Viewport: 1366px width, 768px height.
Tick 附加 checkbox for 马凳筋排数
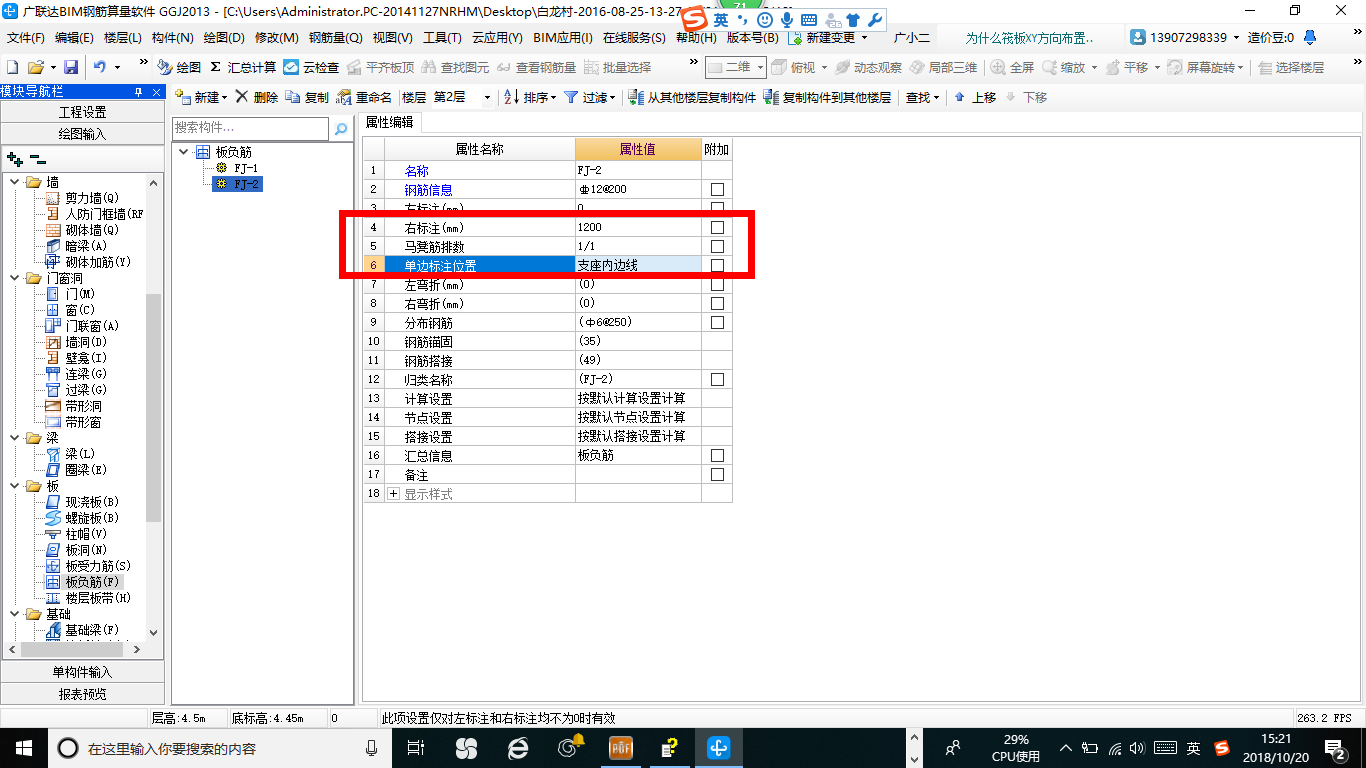coord(717,247)
